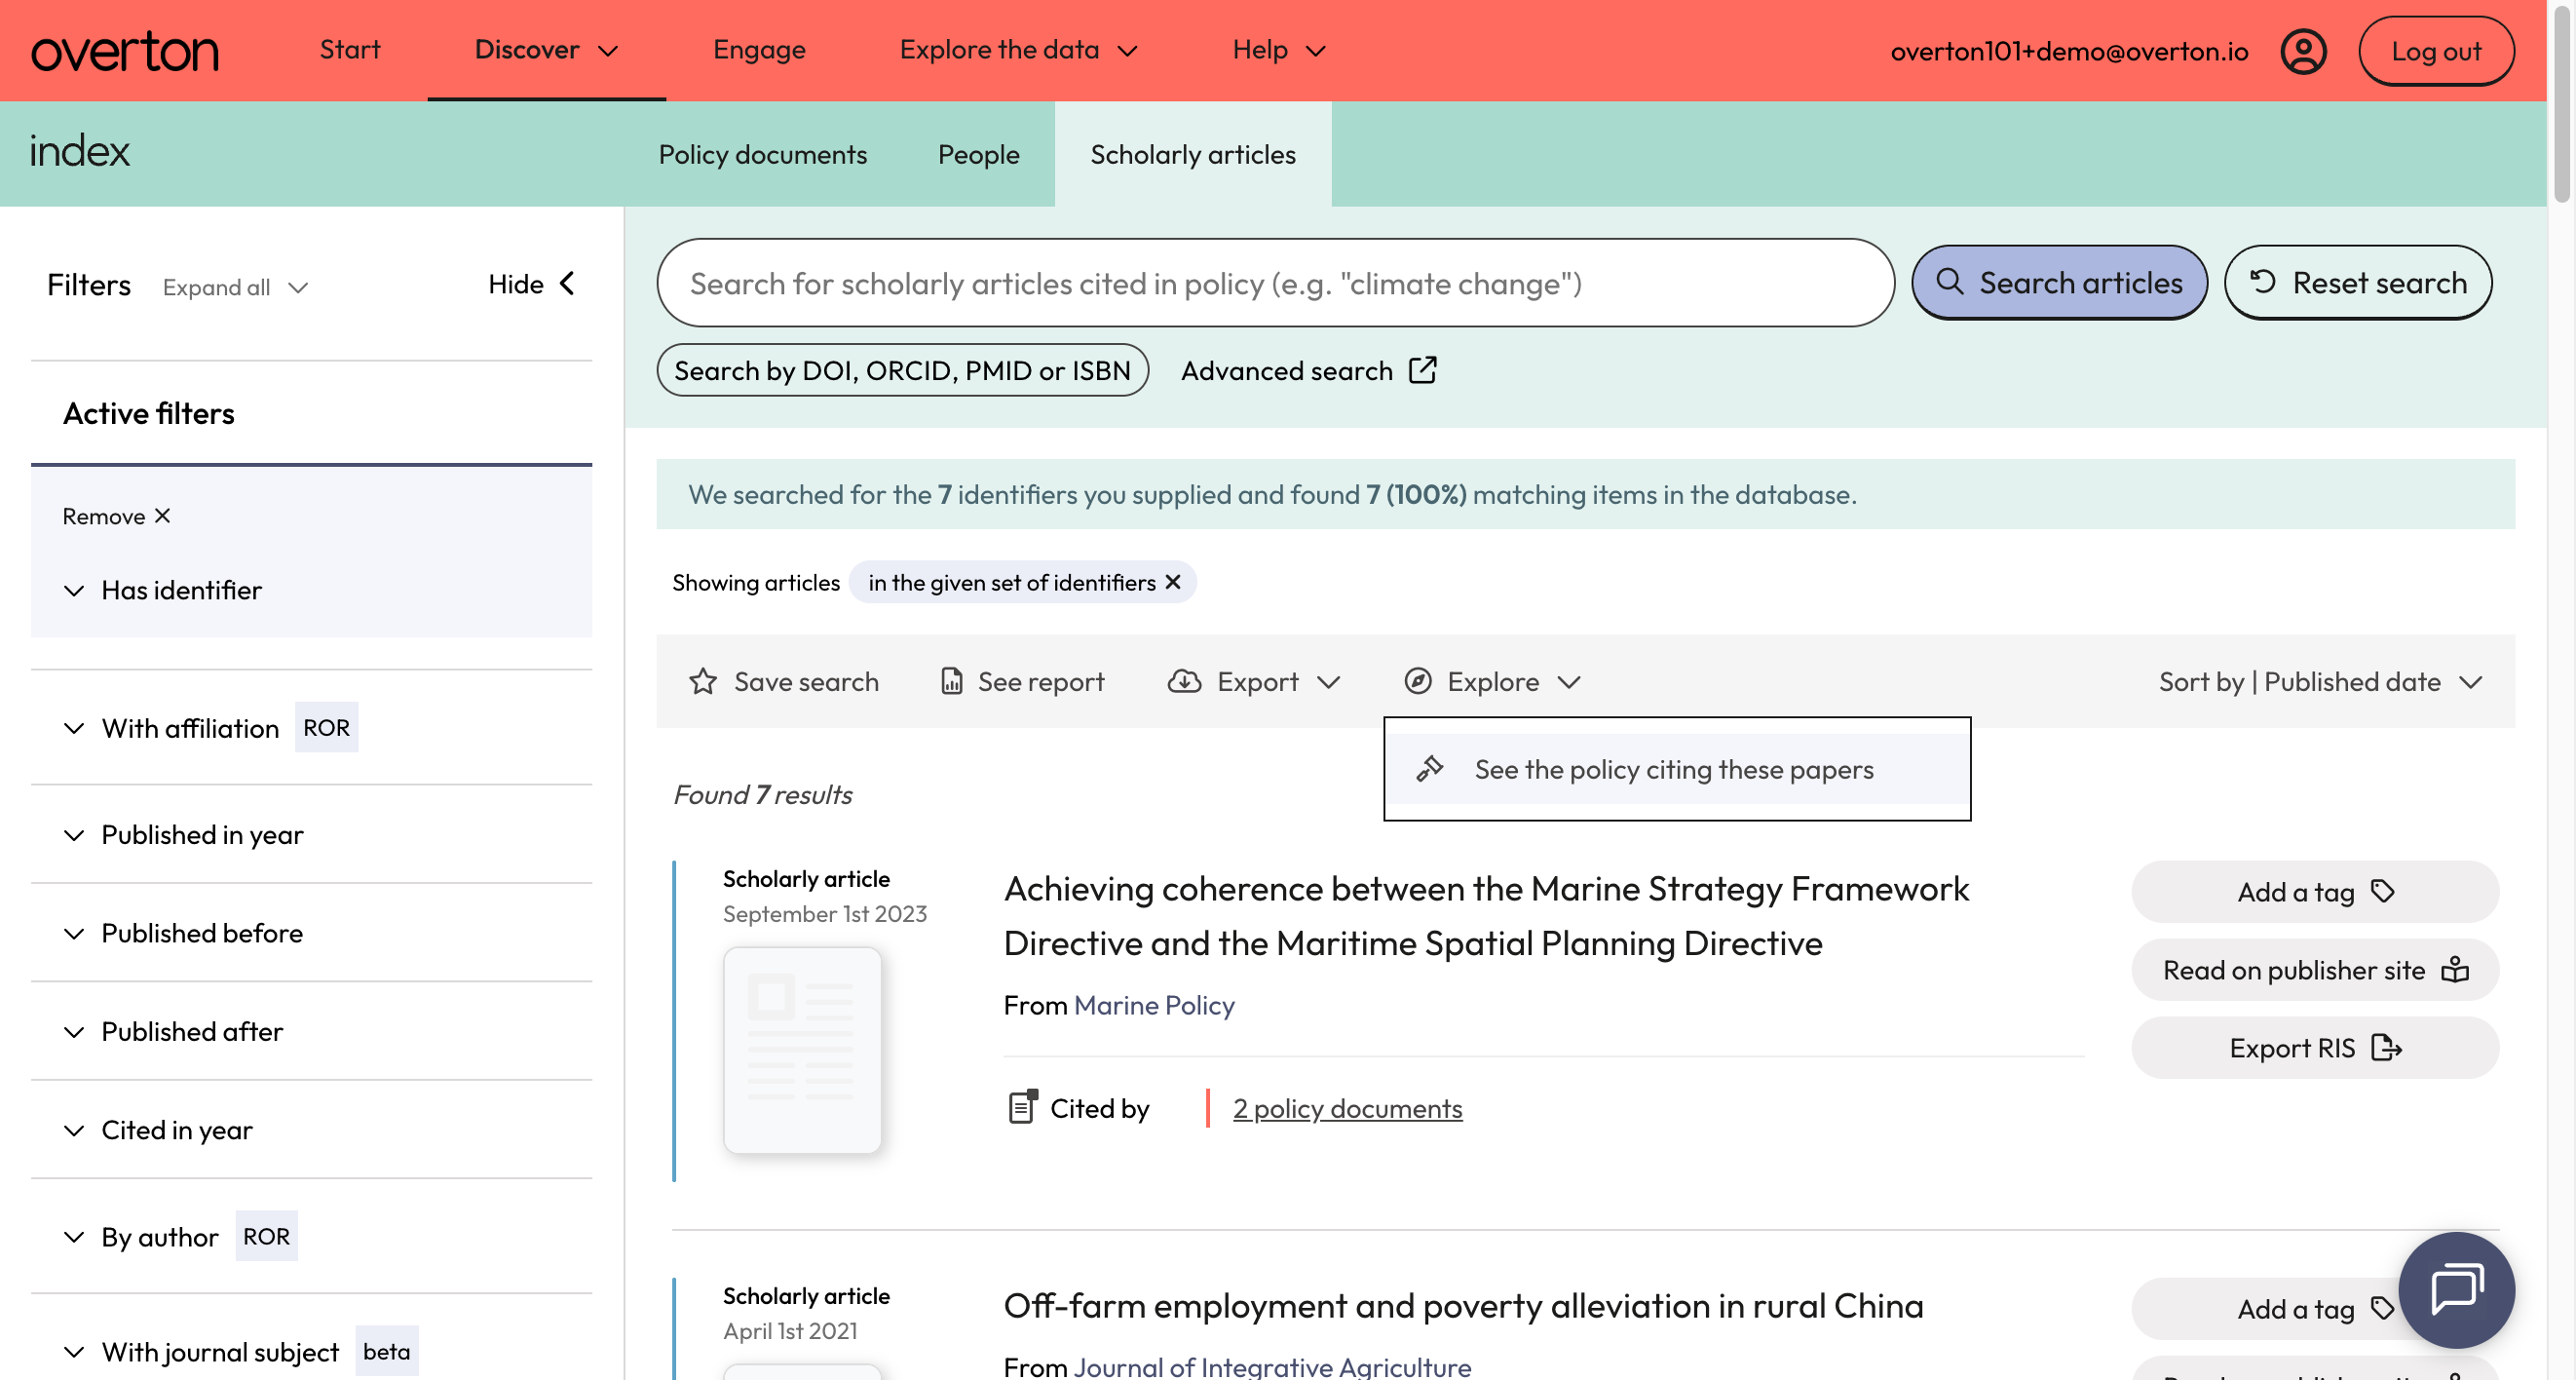Open Expand all filters dropdown
2576x1380 pixels.
235,287
